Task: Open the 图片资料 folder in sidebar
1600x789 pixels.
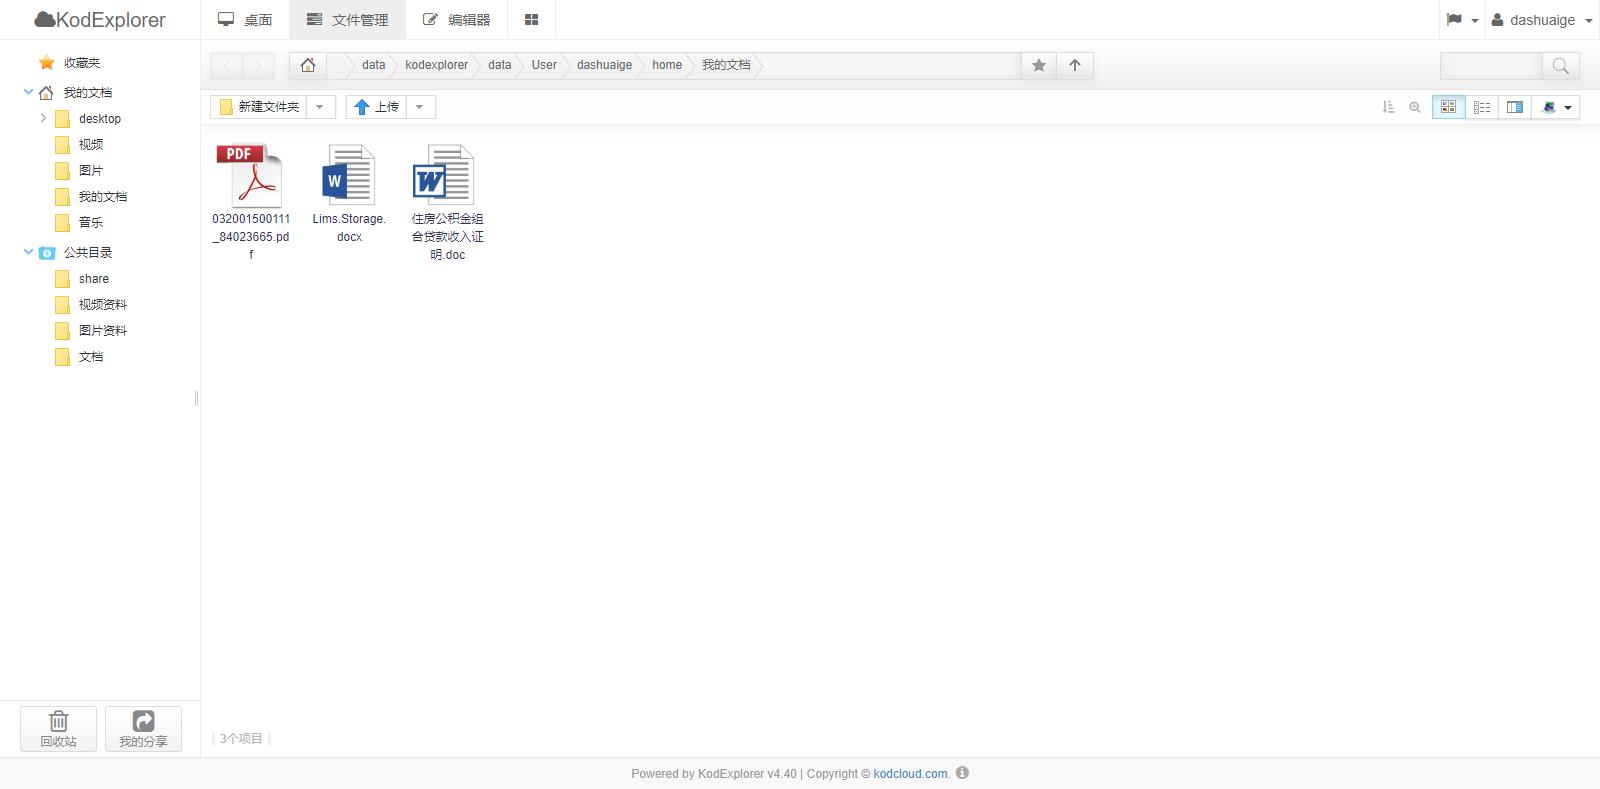Action: coord(103,331)
